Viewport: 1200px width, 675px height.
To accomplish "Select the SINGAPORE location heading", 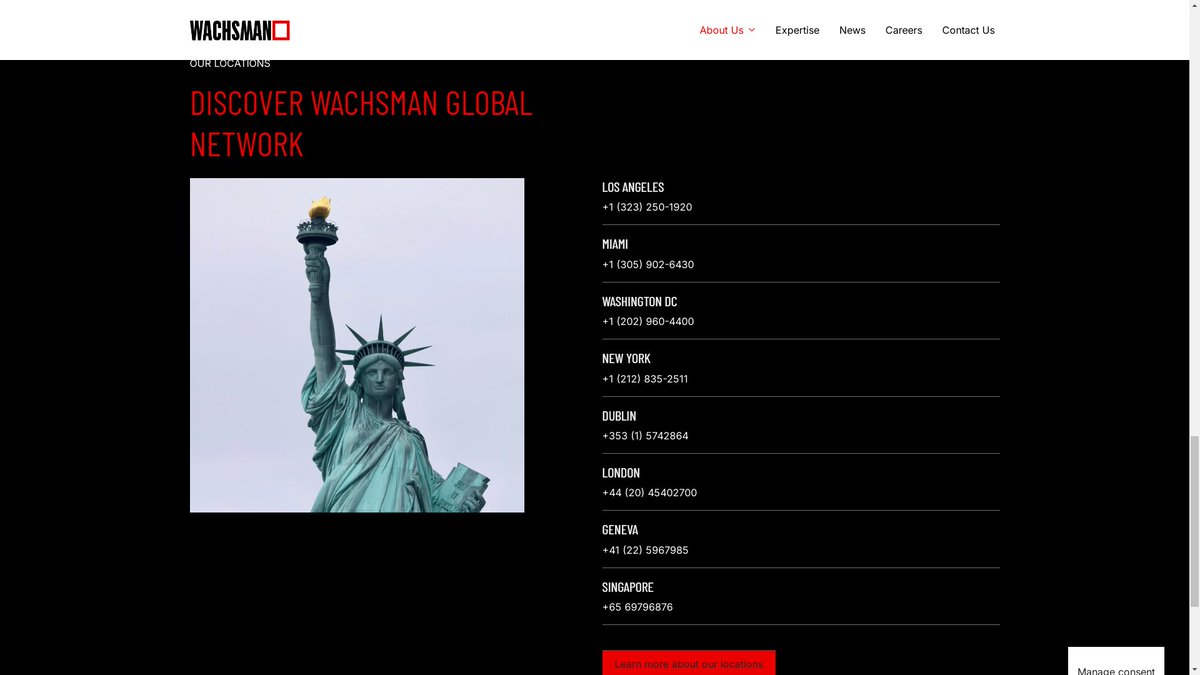I will tap(628, 587).
